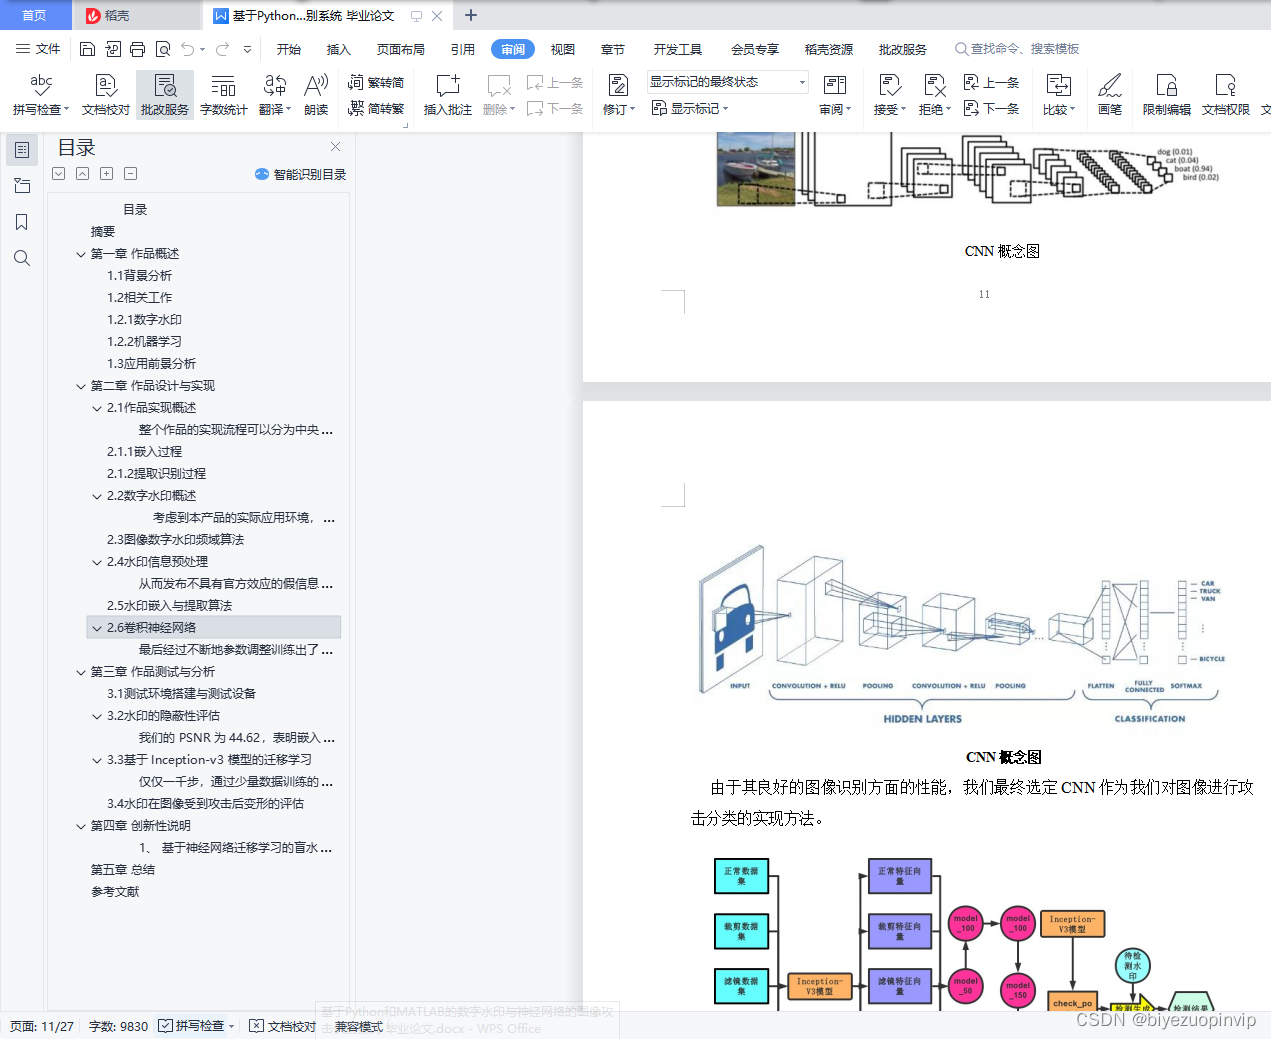Click the save document icon
Image resolution: width=1271 pixels, height=1039 pixels.
coord(87,49)
